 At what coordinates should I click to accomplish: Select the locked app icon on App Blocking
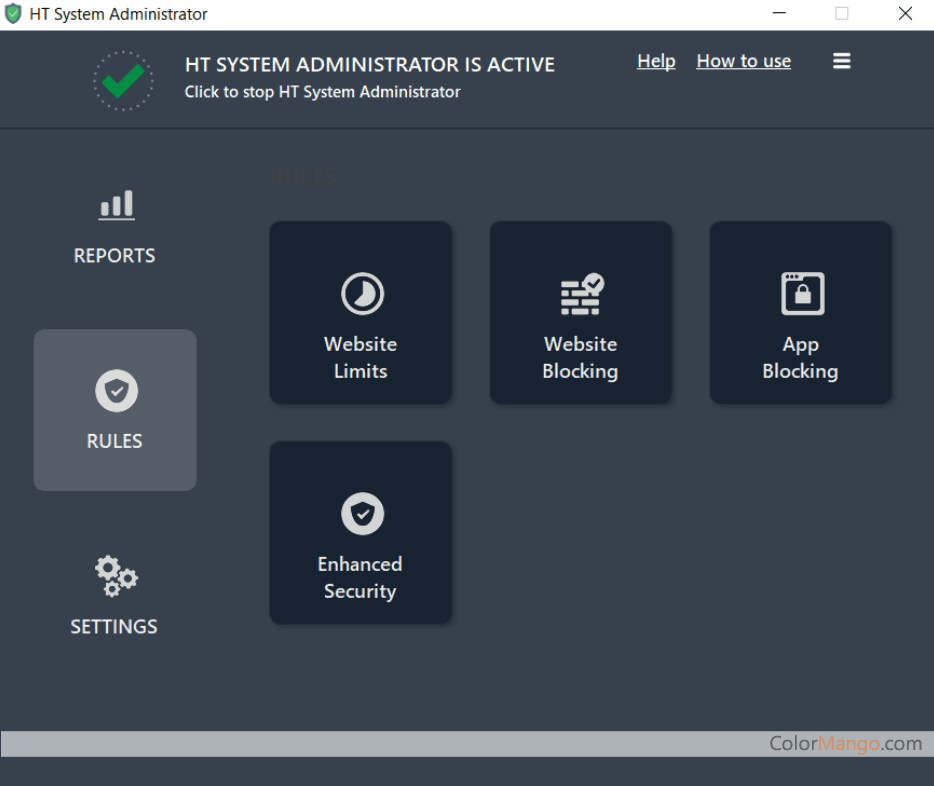point(800,293)
